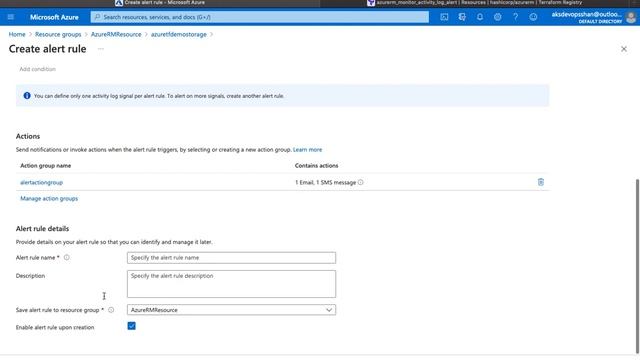Click the Description text area
640x360 pixels.
[x=231, y=284]
